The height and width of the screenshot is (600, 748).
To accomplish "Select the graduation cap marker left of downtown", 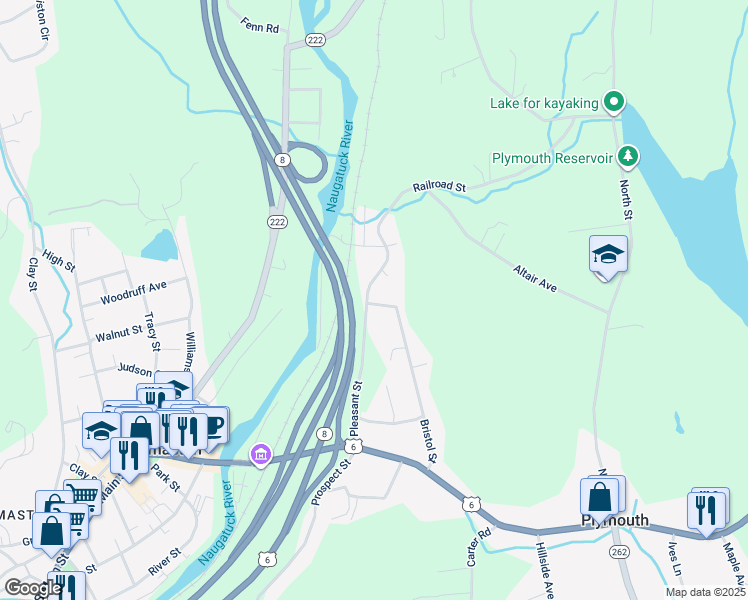I will [101, 432].
